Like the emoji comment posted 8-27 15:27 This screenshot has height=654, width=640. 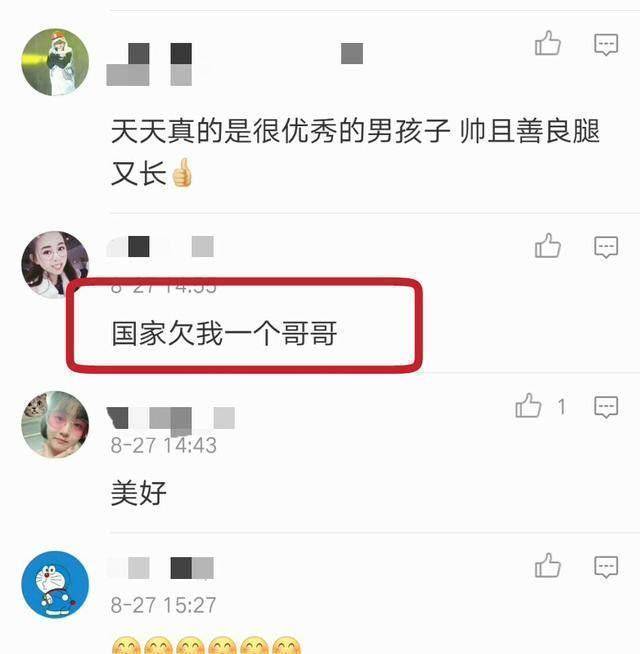(x=547, y=566)
